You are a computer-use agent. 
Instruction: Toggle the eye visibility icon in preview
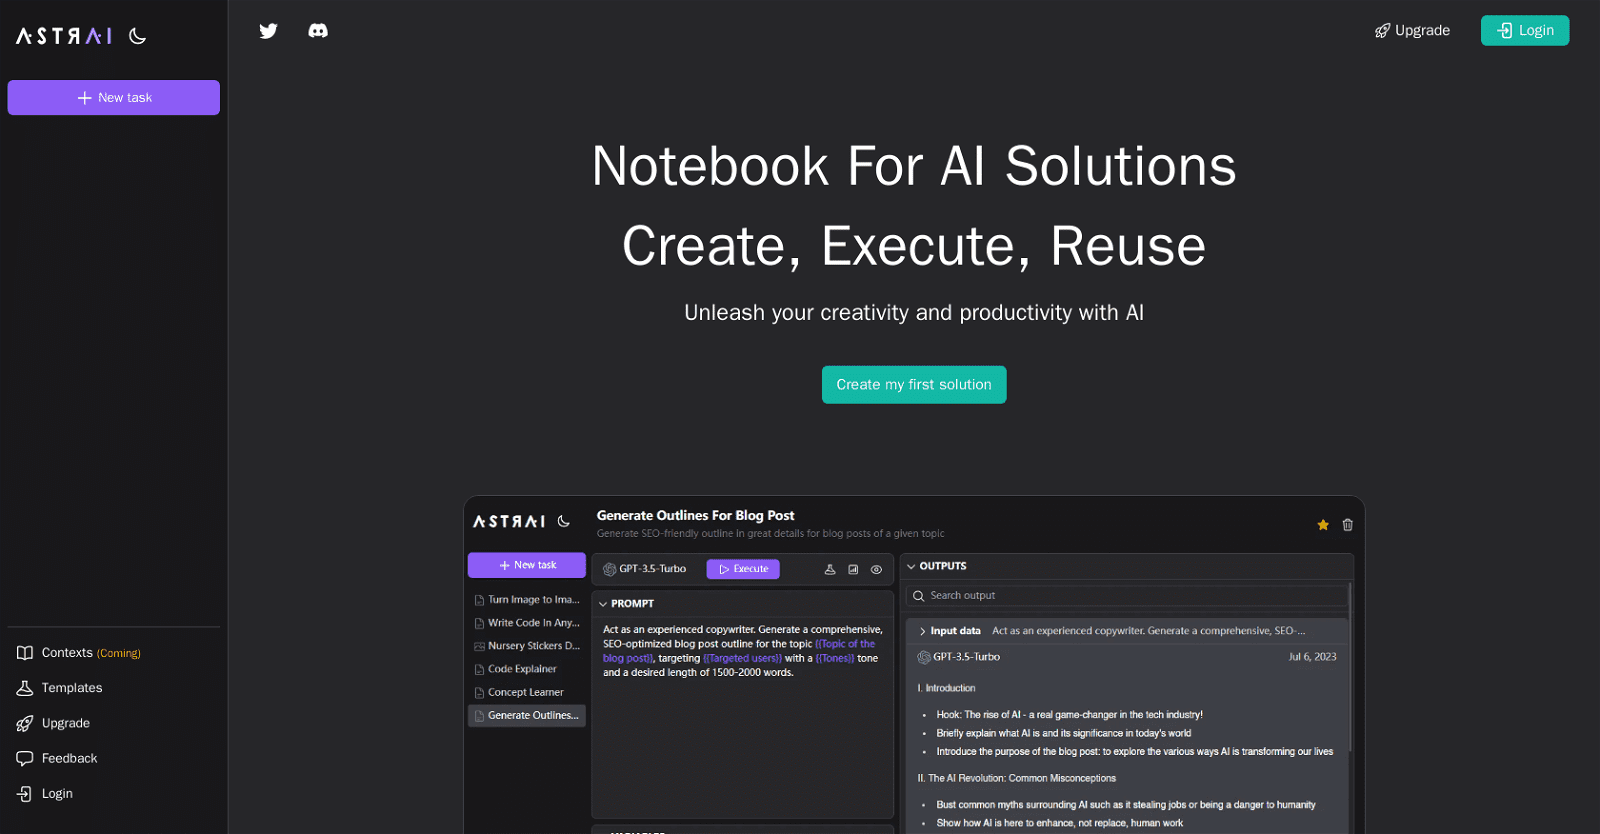[876, 570]
